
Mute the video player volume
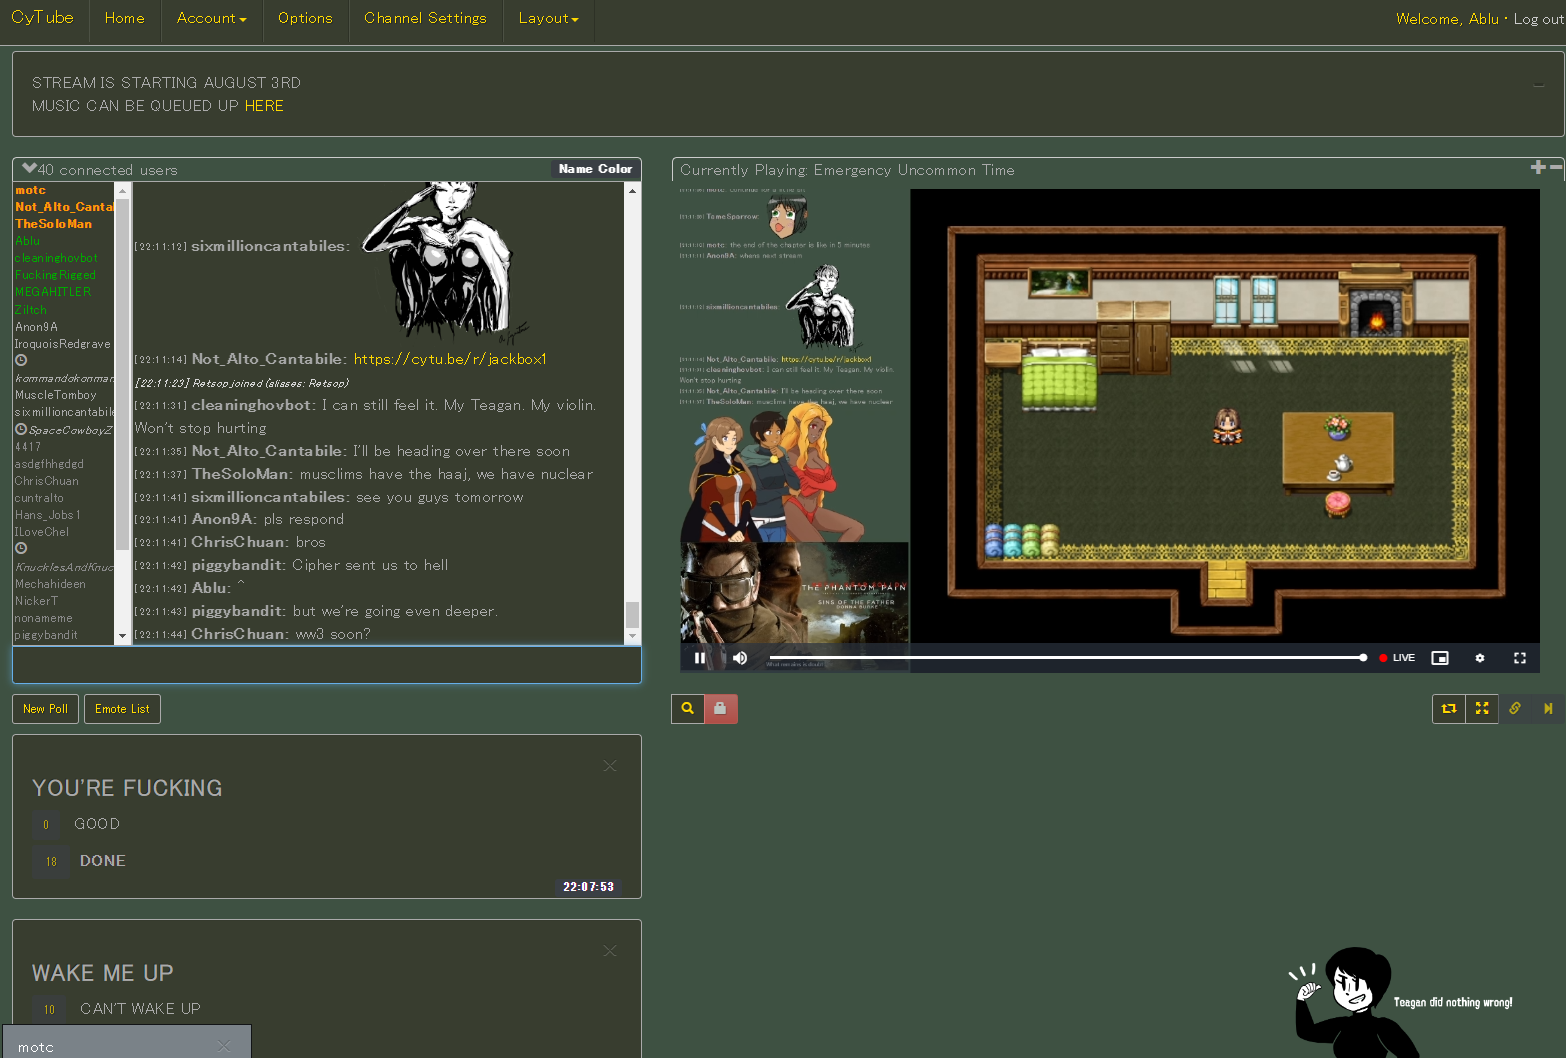[x=740, y=658]
